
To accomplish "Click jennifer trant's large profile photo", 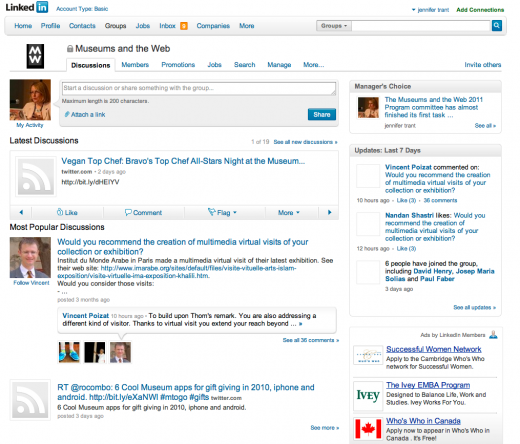I will click(30, 100).
